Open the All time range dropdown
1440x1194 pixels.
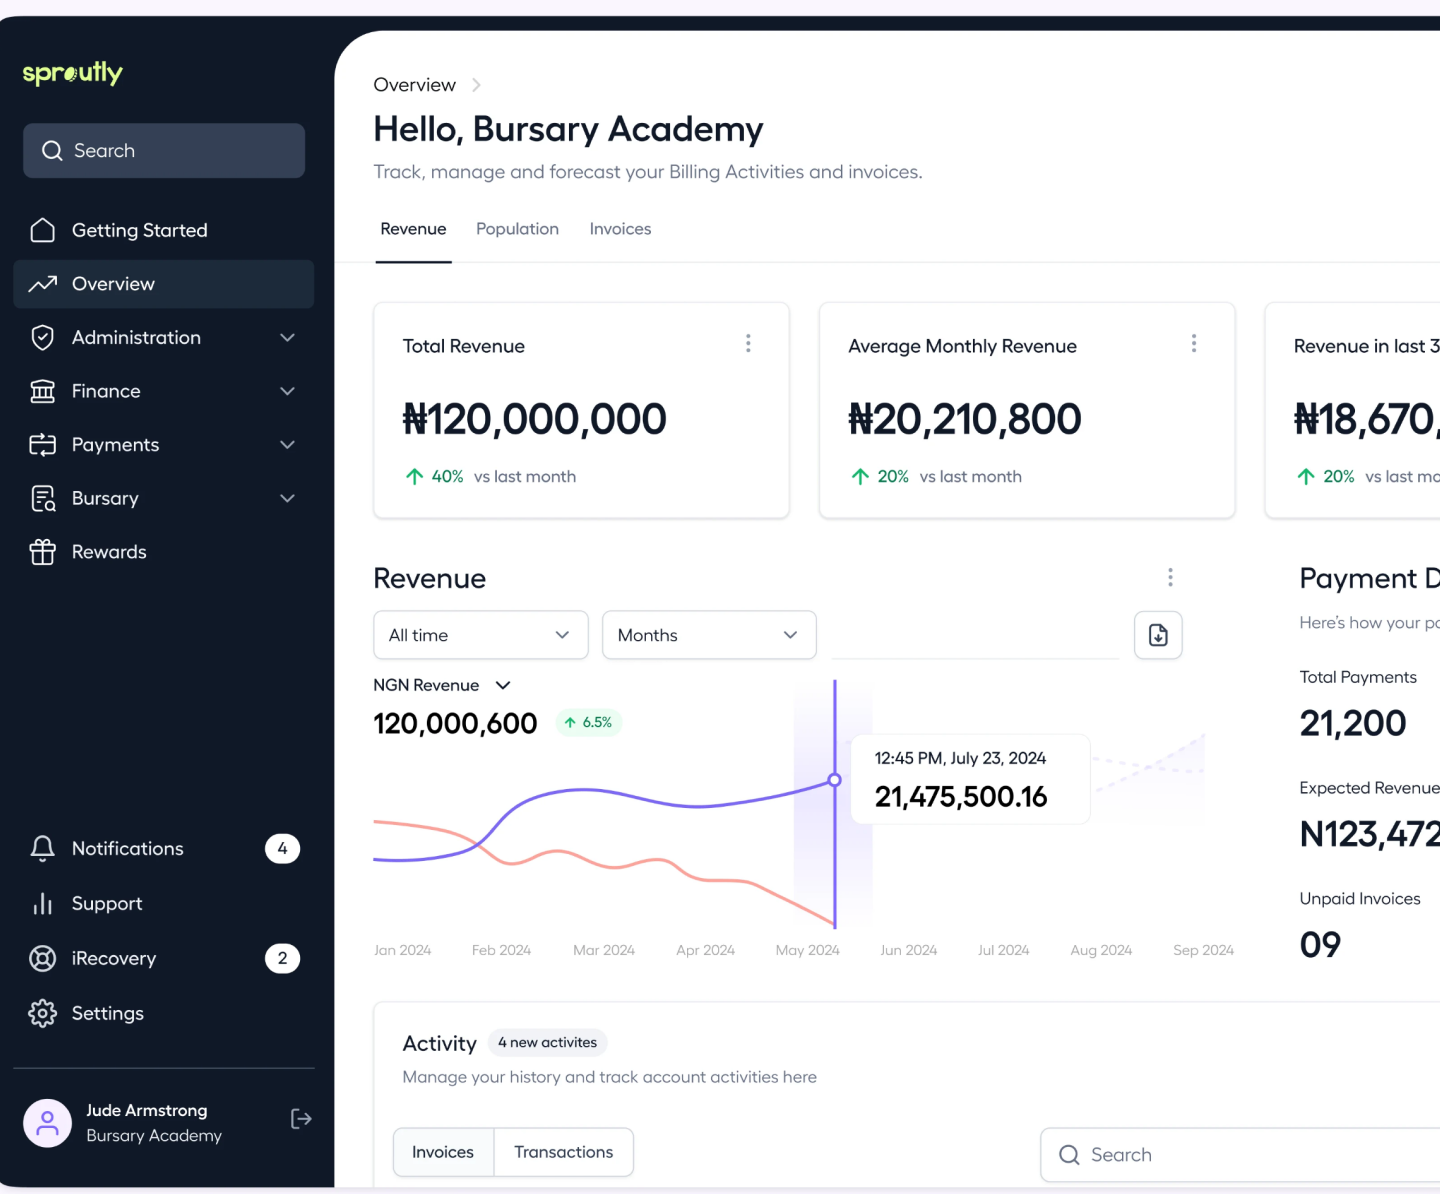tap(480, 635)
